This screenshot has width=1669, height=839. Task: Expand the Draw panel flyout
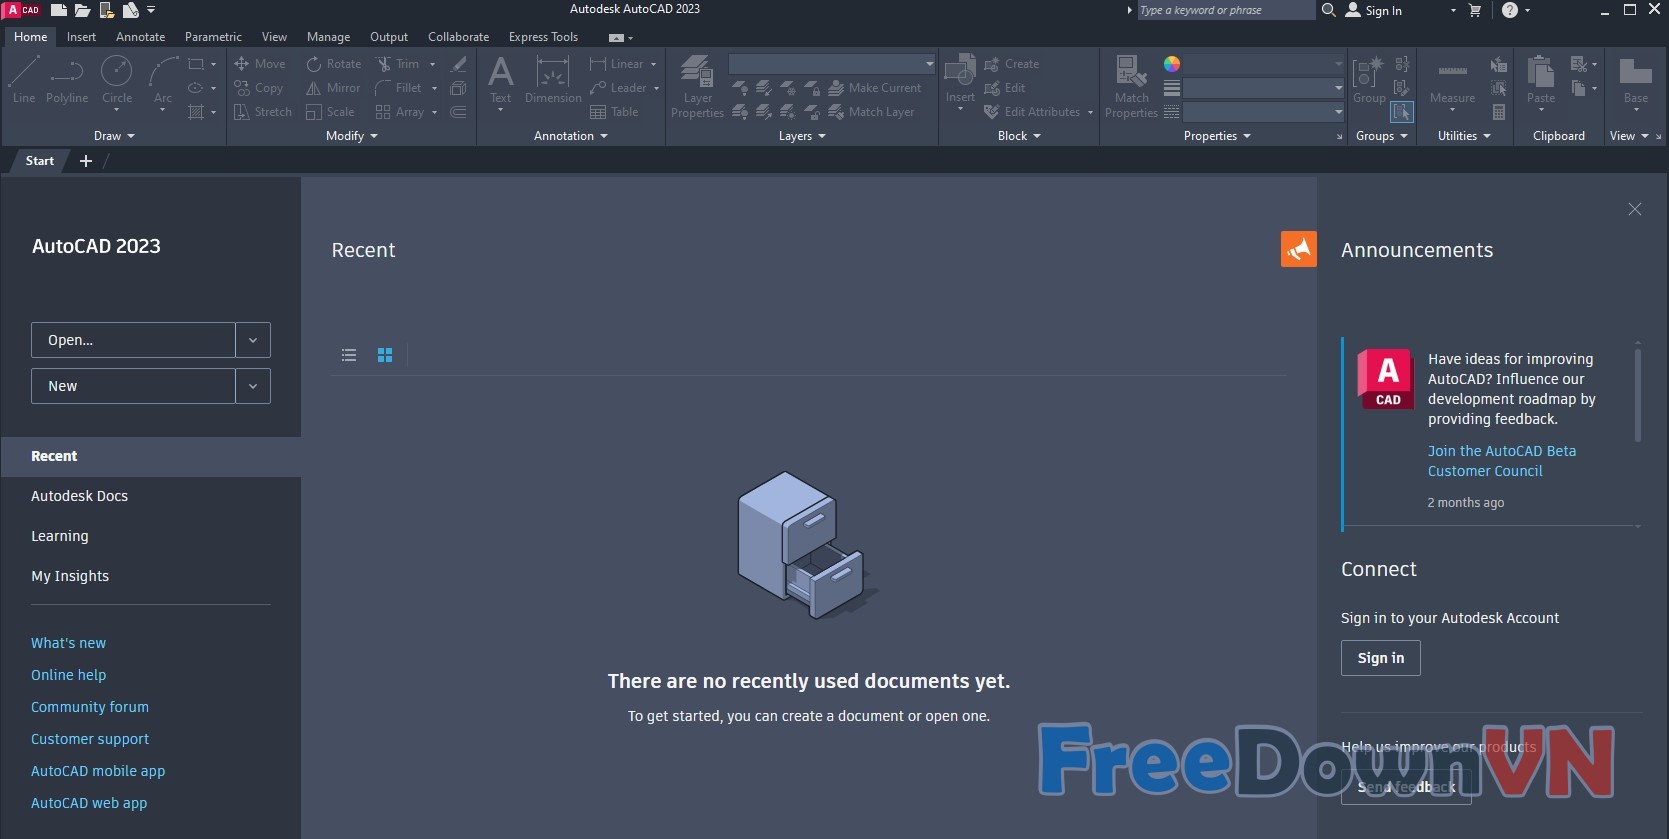(114, 136)
